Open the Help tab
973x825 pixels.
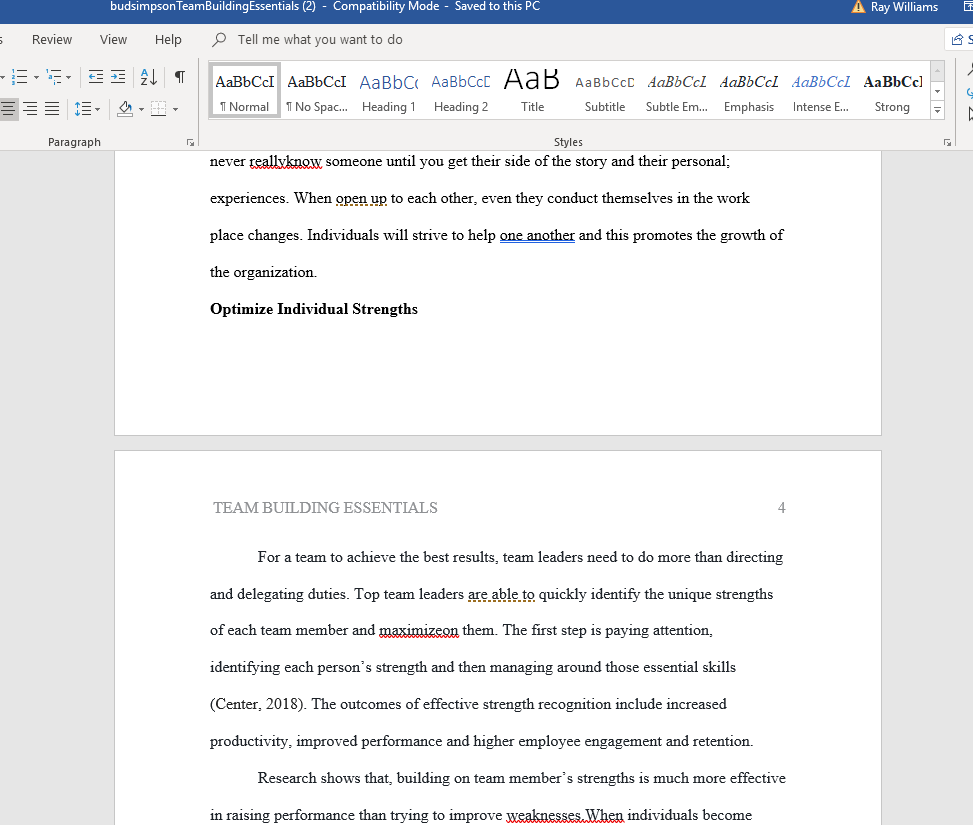coord(168,40)
